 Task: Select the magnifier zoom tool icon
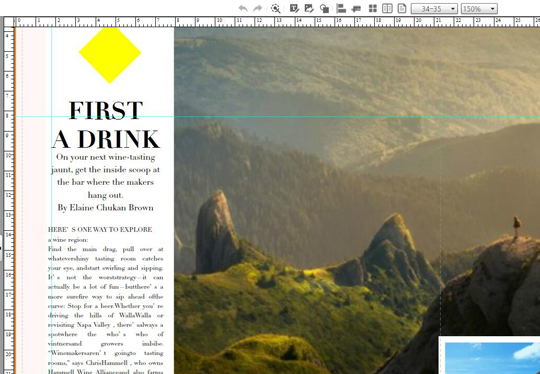(276, 8)
